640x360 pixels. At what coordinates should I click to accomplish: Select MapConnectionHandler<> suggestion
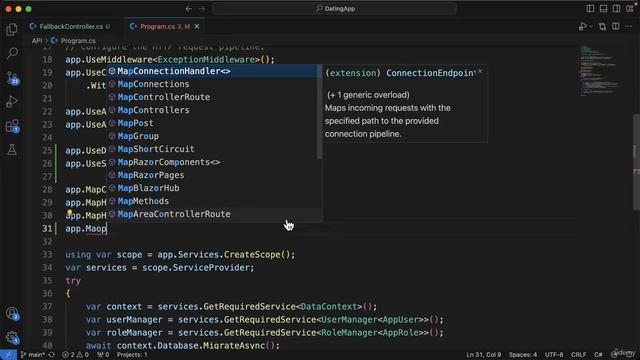point(212,71)
